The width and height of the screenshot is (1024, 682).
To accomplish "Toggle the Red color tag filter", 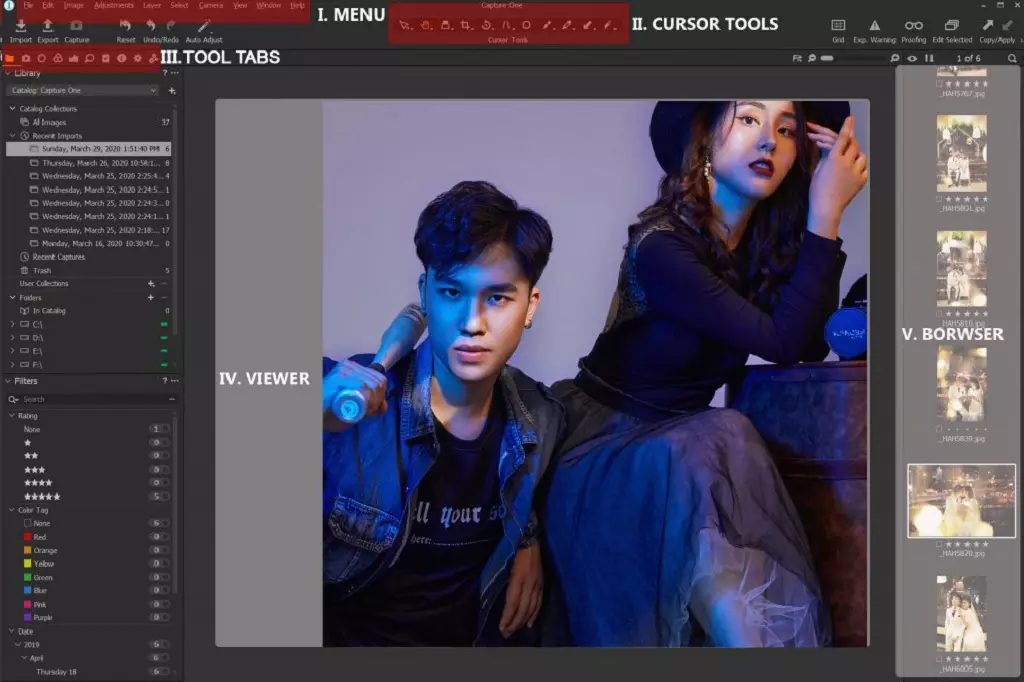I will tap(159, 537).
